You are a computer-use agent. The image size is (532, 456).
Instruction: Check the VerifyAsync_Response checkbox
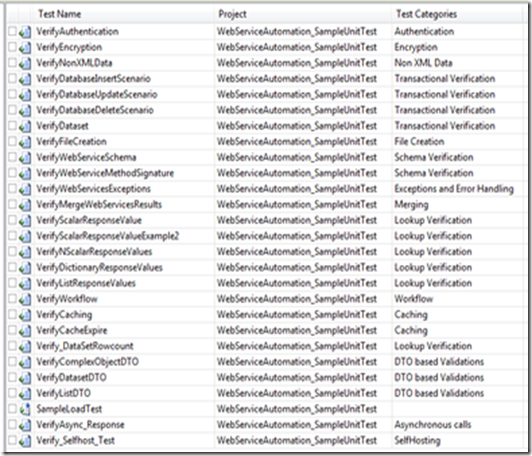[12, 424]
